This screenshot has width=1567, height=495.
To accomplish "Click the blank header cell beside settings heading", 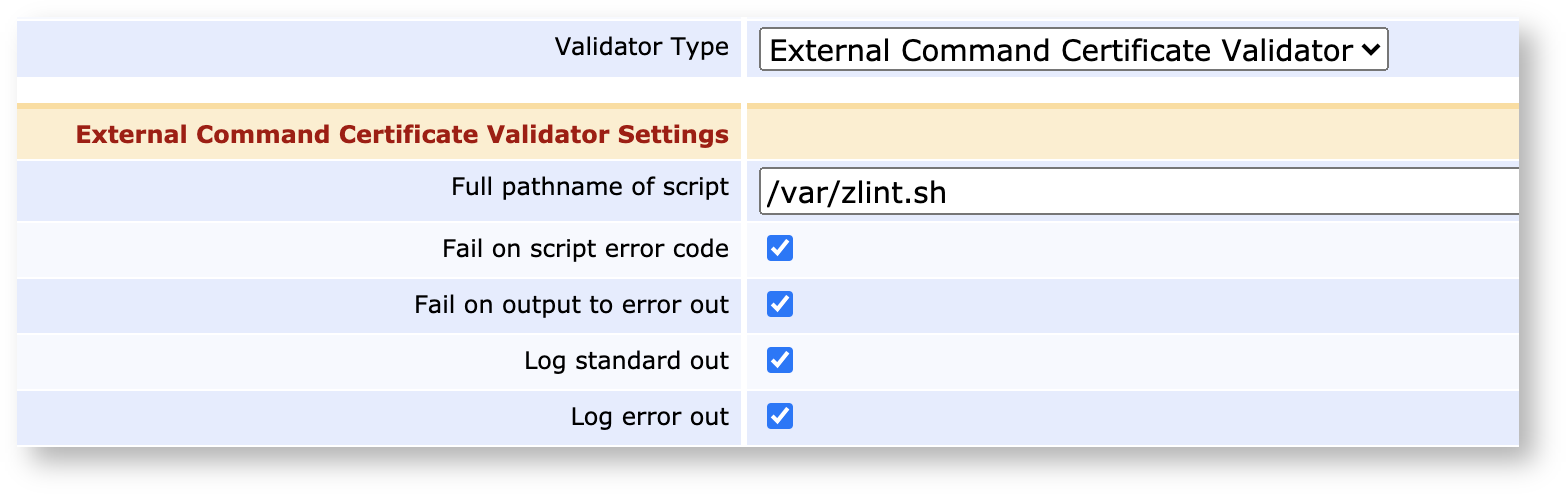I will click(1130, 134).
